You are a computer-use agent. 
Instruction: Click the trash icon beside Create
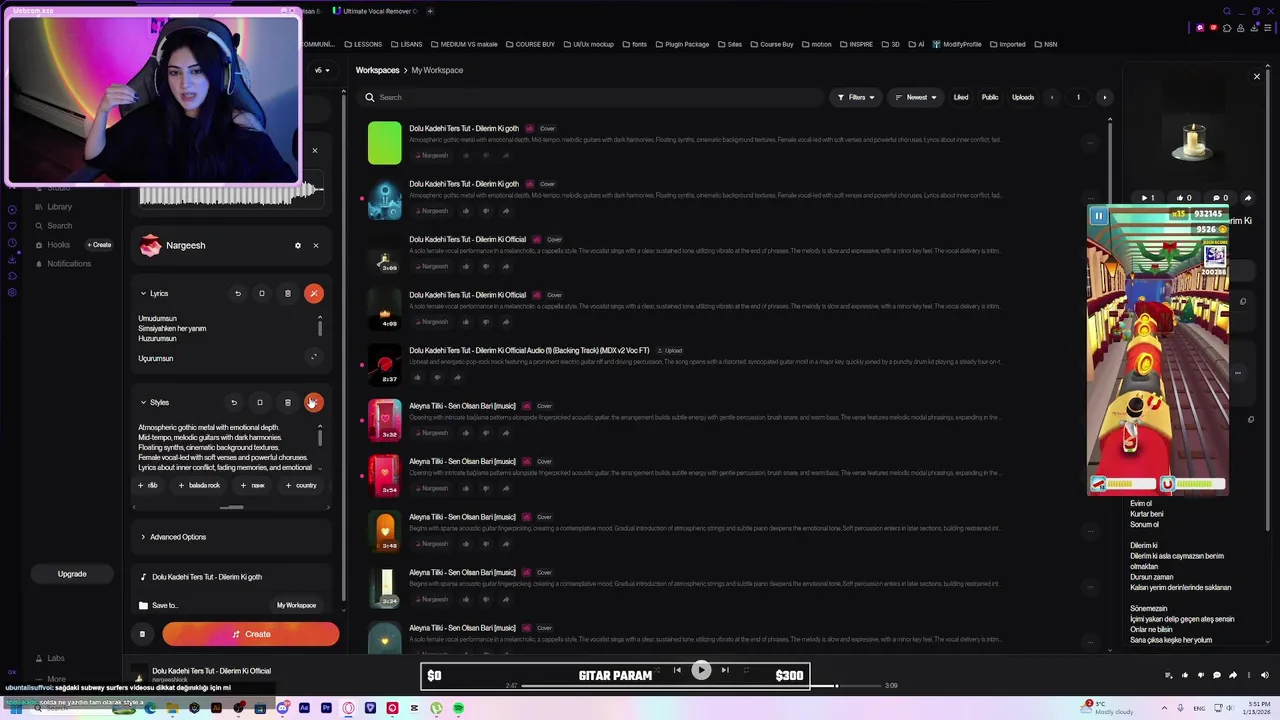pos(142,634)
